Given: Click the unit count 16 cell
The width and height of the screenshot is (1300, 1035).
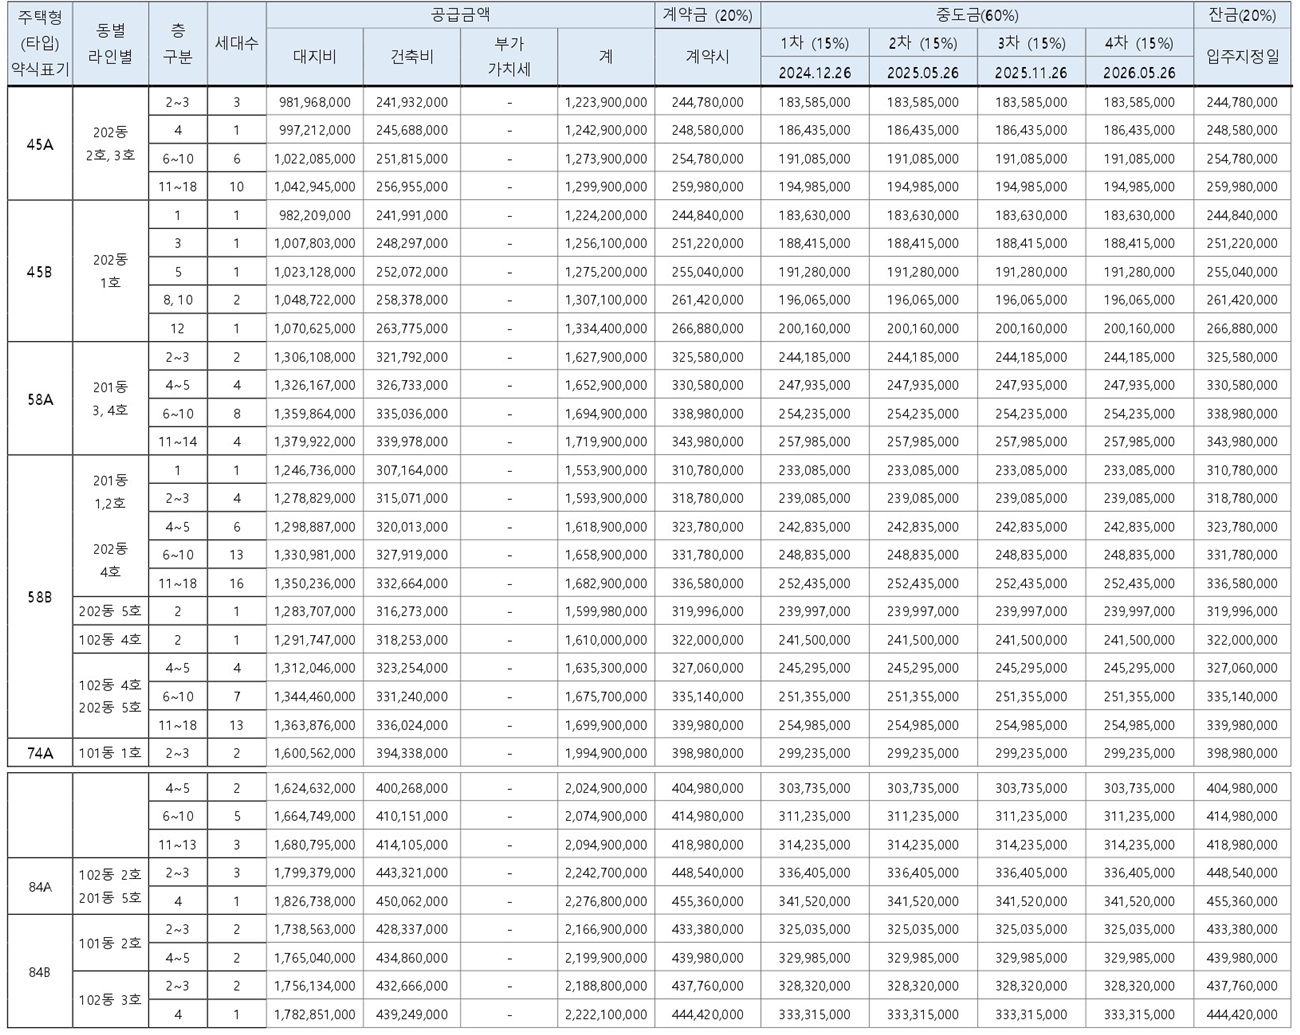Looking at the screenshot, I should [236, 583].
